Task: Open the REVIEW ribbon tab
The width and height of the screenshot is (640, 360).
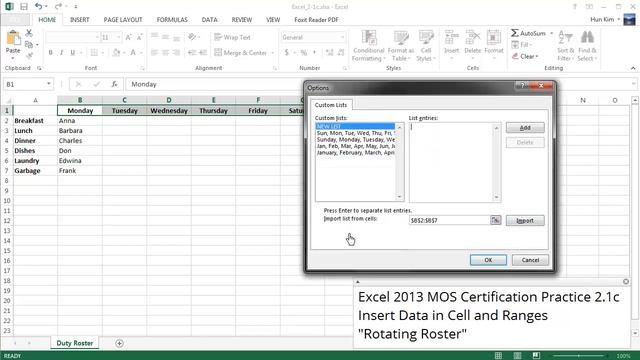Action: (242, 20)
